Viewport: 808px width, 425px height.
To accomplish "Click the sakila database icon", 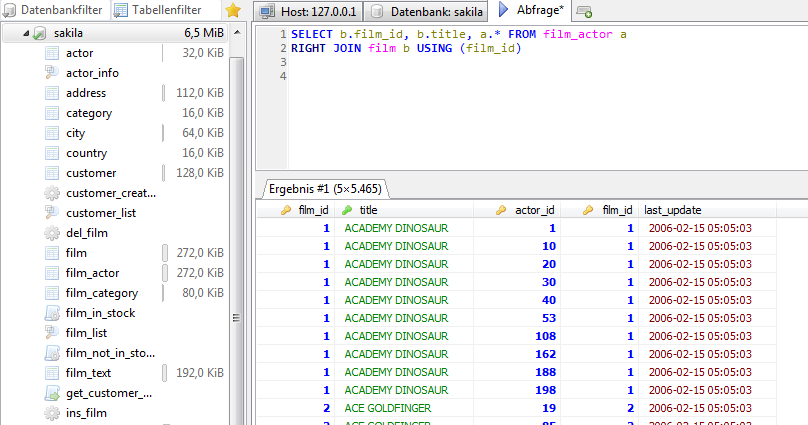I will pyautogui.click(x=40, y=33).
